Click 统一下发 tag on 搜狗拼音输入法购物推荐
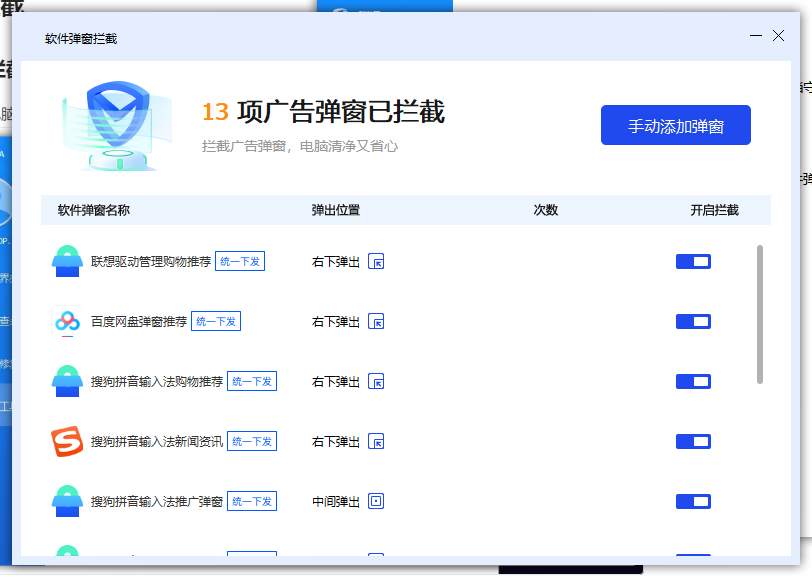Screen dimensions: 812x577 [252, 381]
